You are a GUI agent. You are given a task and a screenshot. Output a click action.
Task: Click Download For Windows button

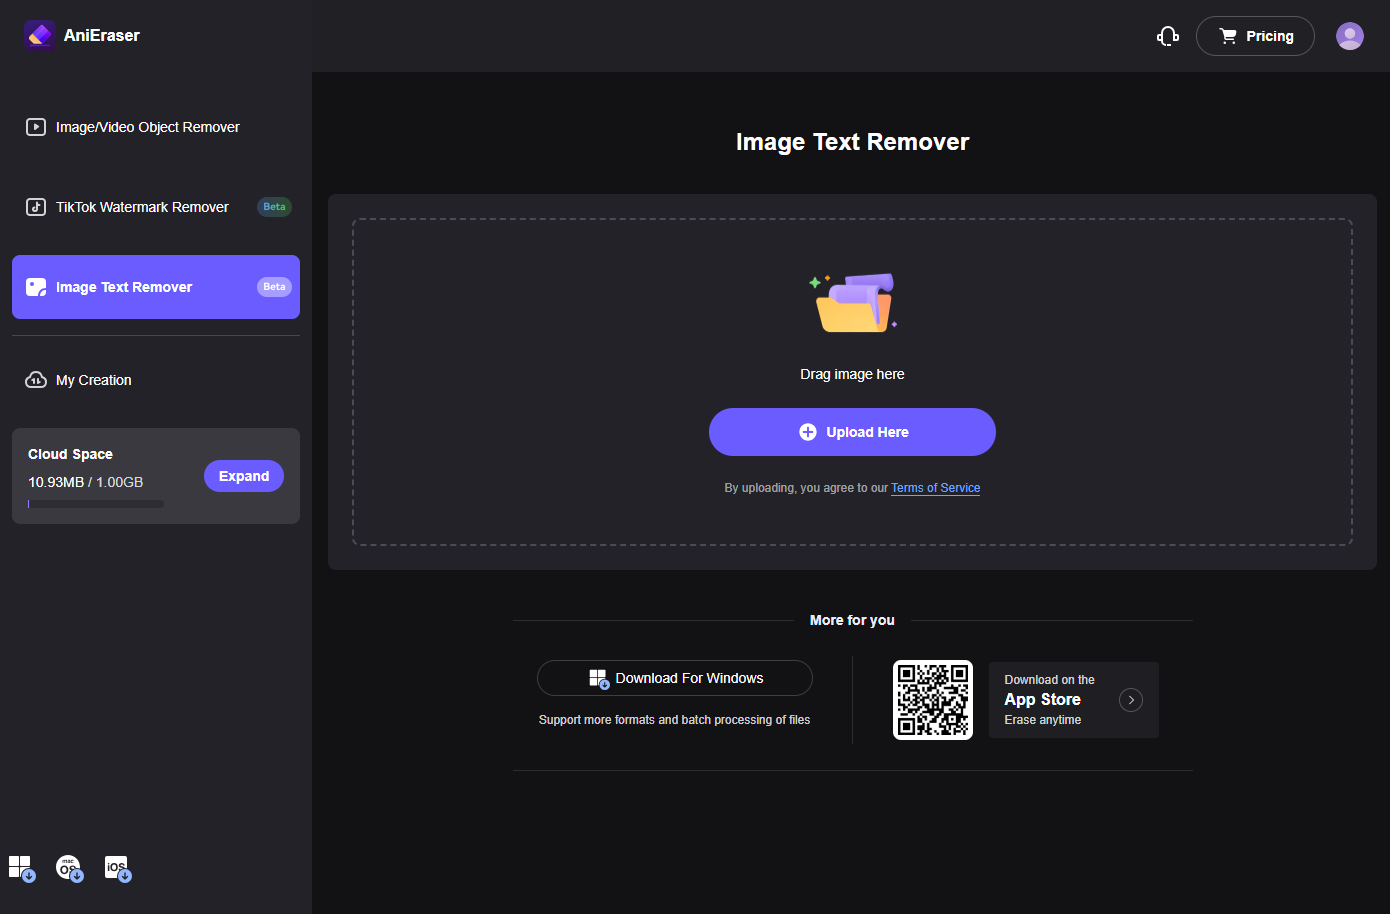[x=675, y=678]
